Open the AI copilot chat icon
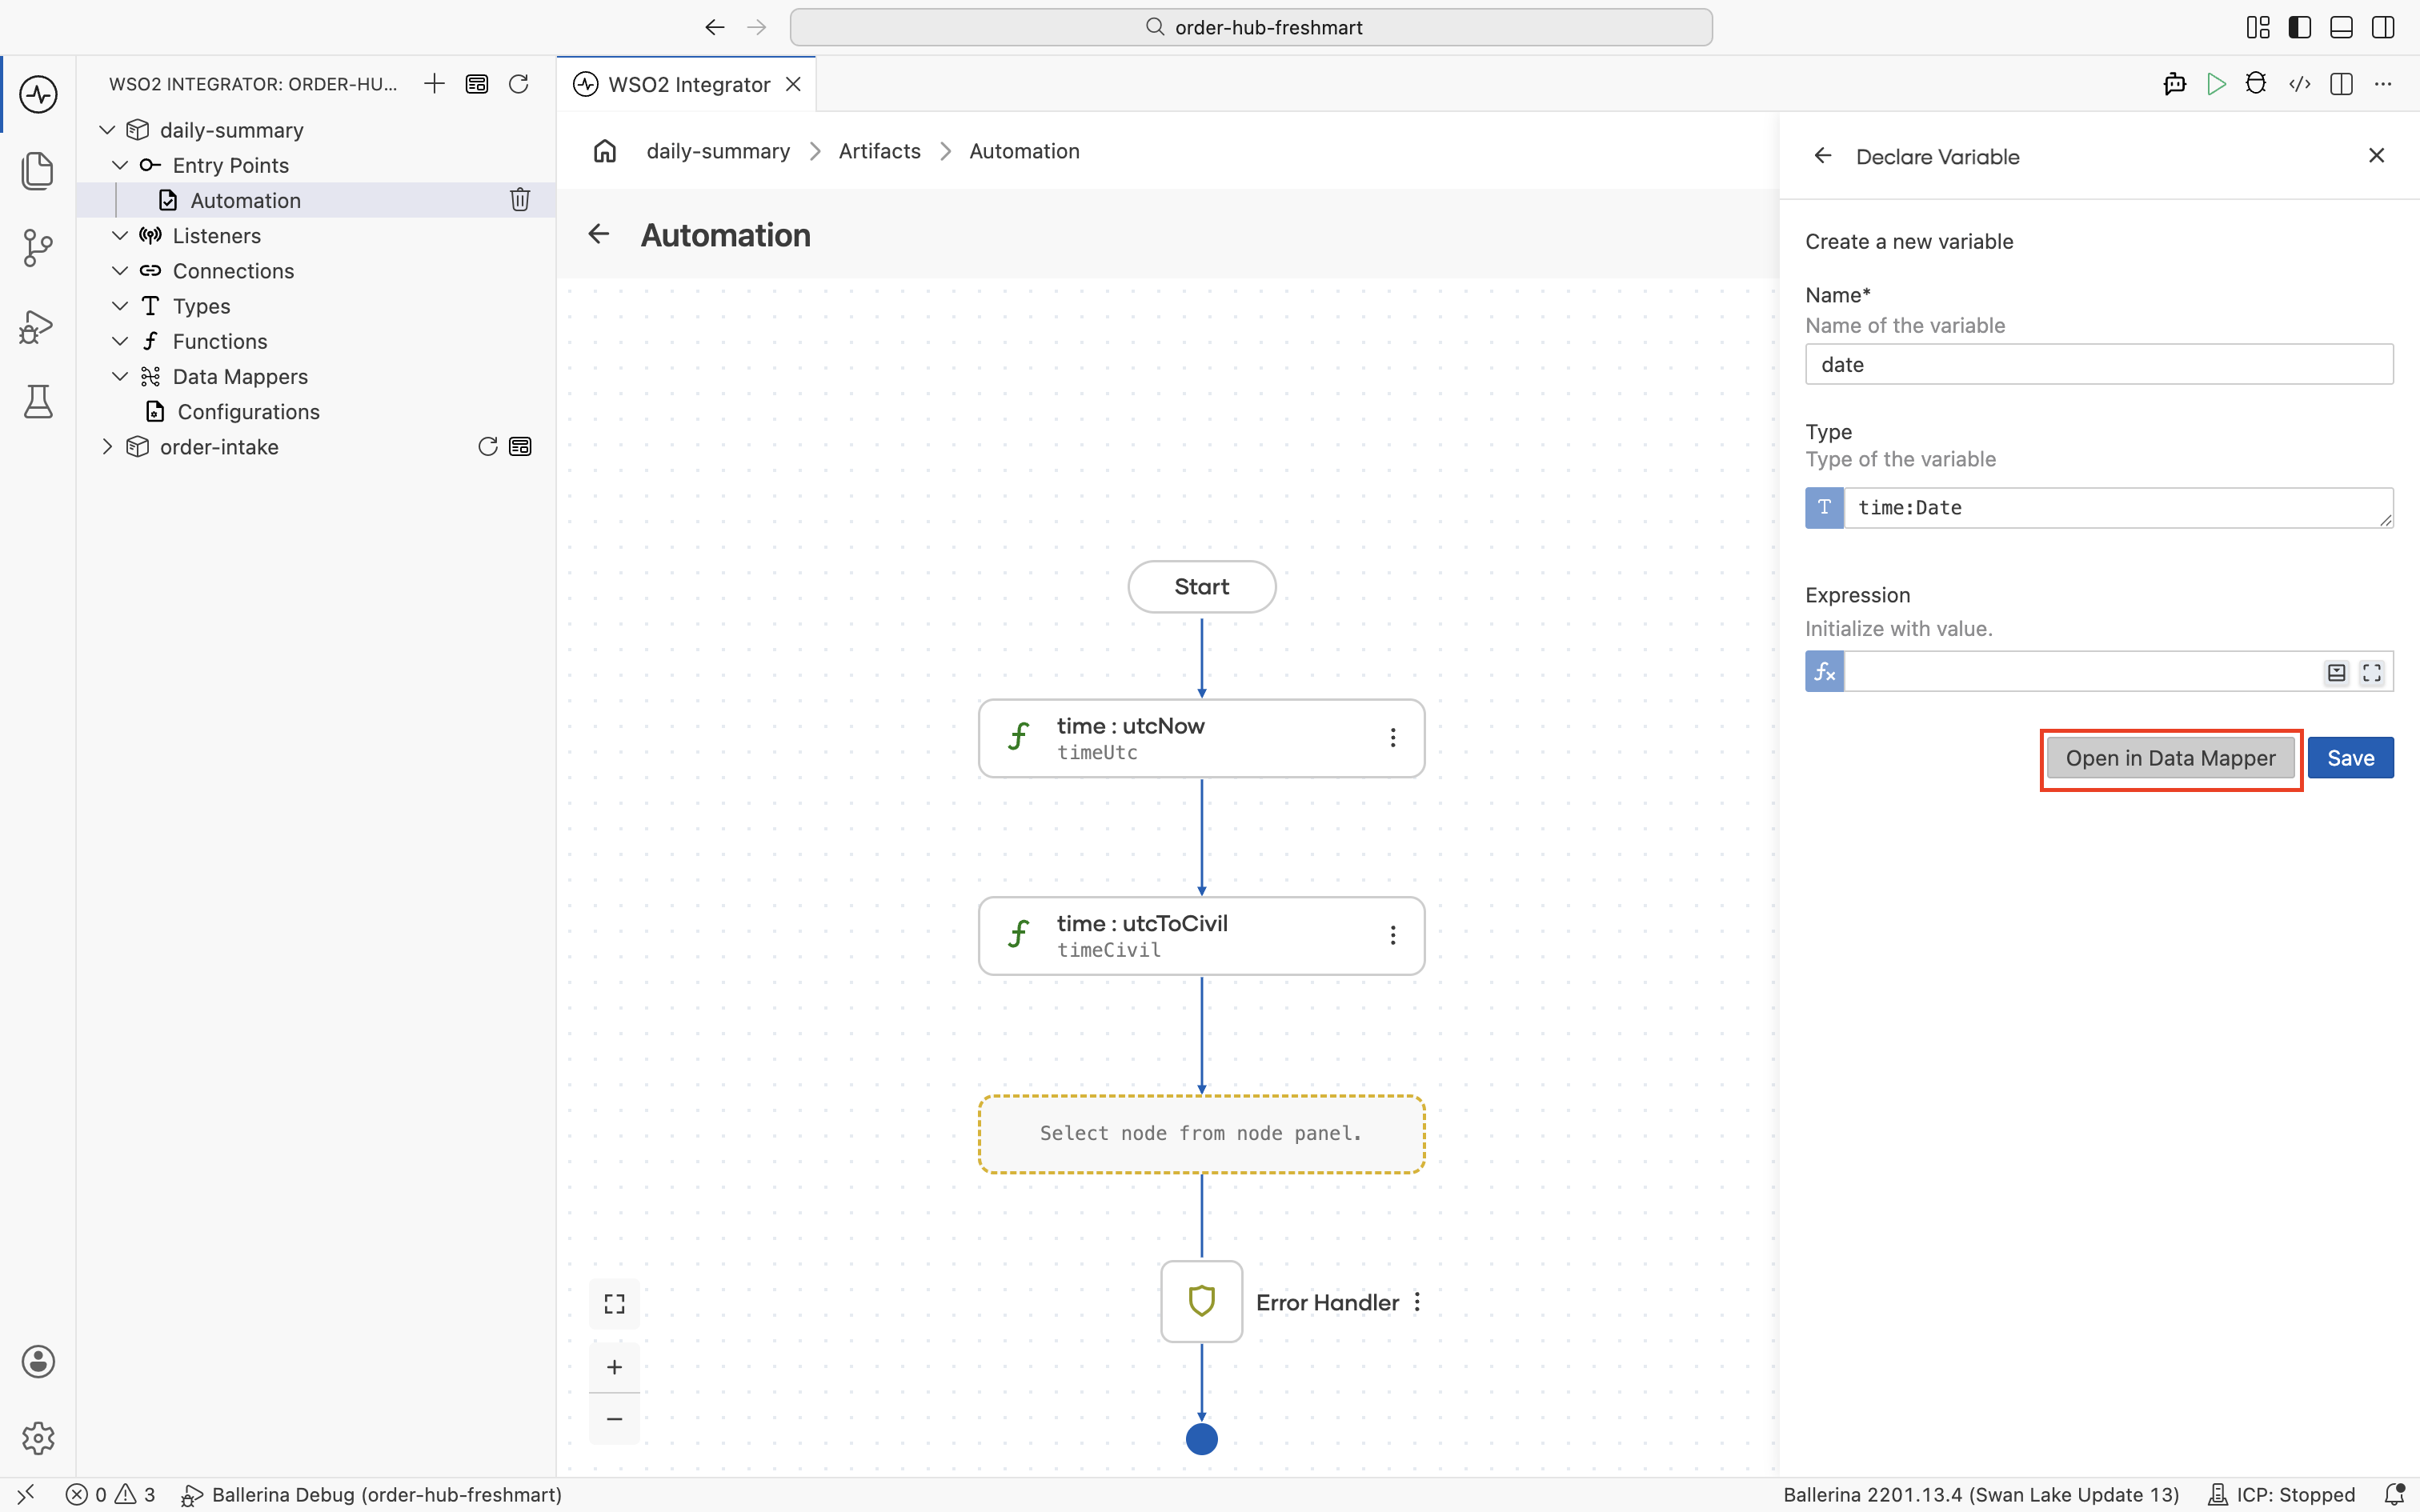Viewport: 2420px width, 1512px height. pos(2174,84)
